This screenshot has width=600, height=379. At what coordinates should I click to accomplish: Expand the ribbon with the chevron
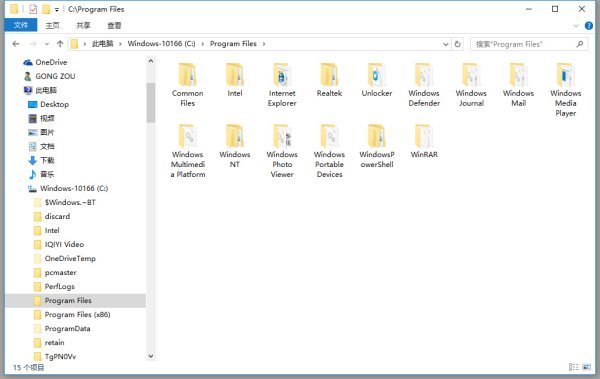click(x=576, y=26)
